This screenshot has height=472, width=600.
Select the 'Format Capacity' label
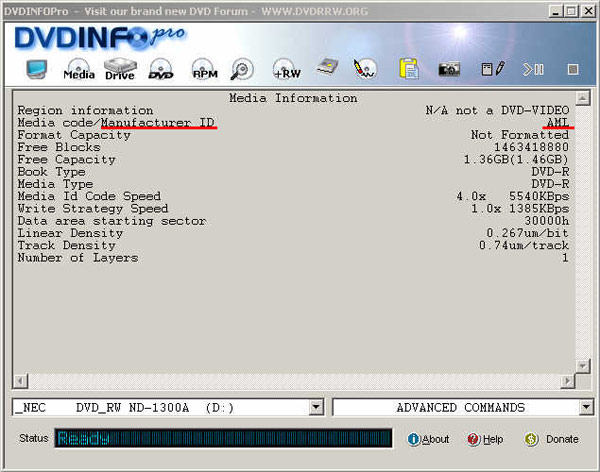click(x=74, y=135)
